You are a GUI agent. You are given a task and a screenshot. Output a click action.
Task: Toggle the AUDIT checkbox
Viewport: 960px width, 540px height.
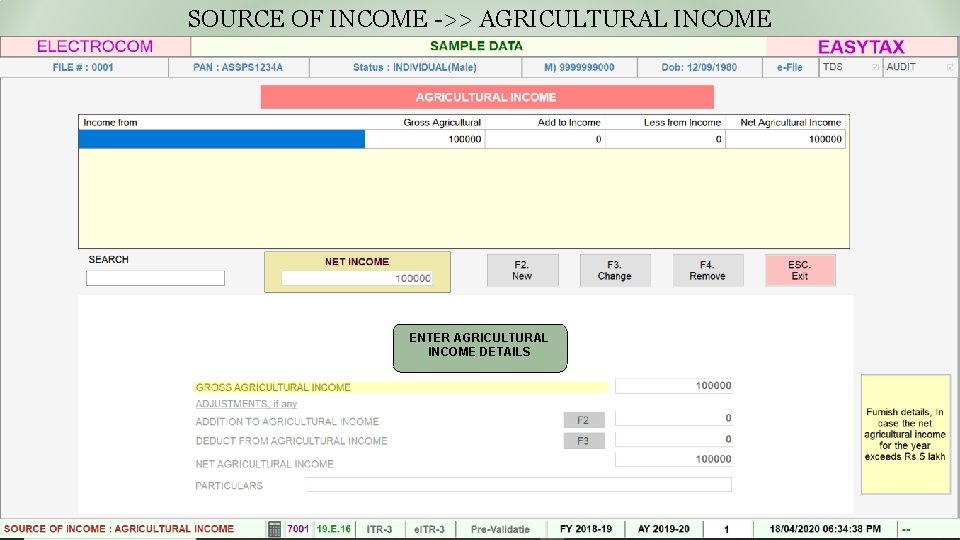pos(950,67)
